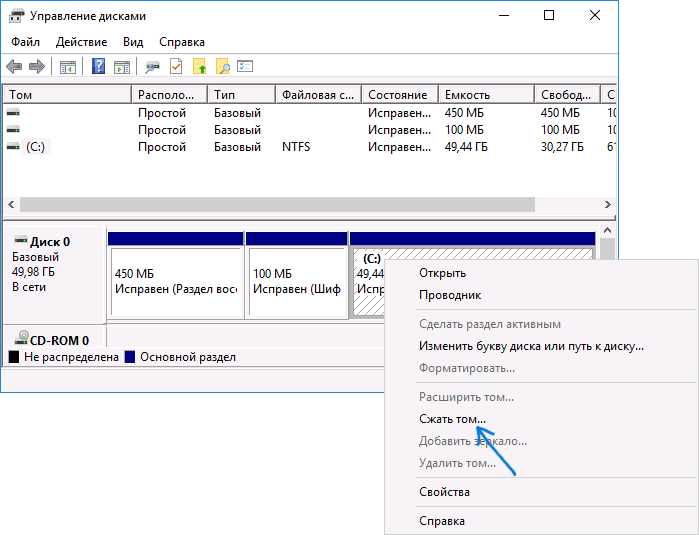Click the show/hide console tree icon
The height and width of the screenshot is (535, 699).
tap(68, 67)
